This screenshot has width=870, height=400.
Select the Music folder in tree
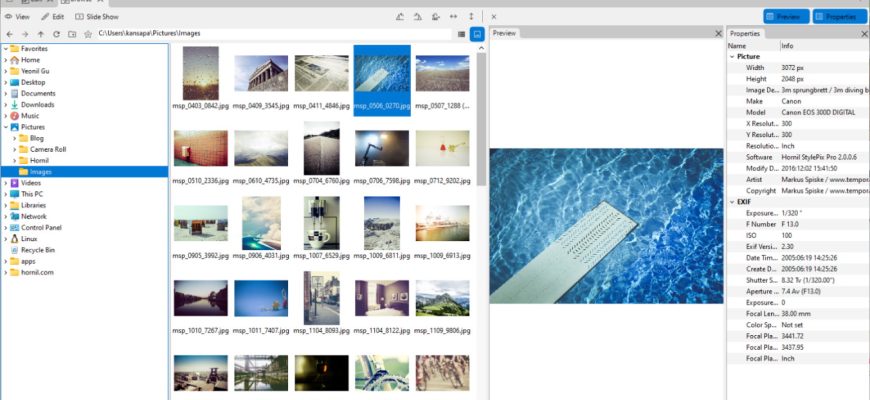click(24, 116)
